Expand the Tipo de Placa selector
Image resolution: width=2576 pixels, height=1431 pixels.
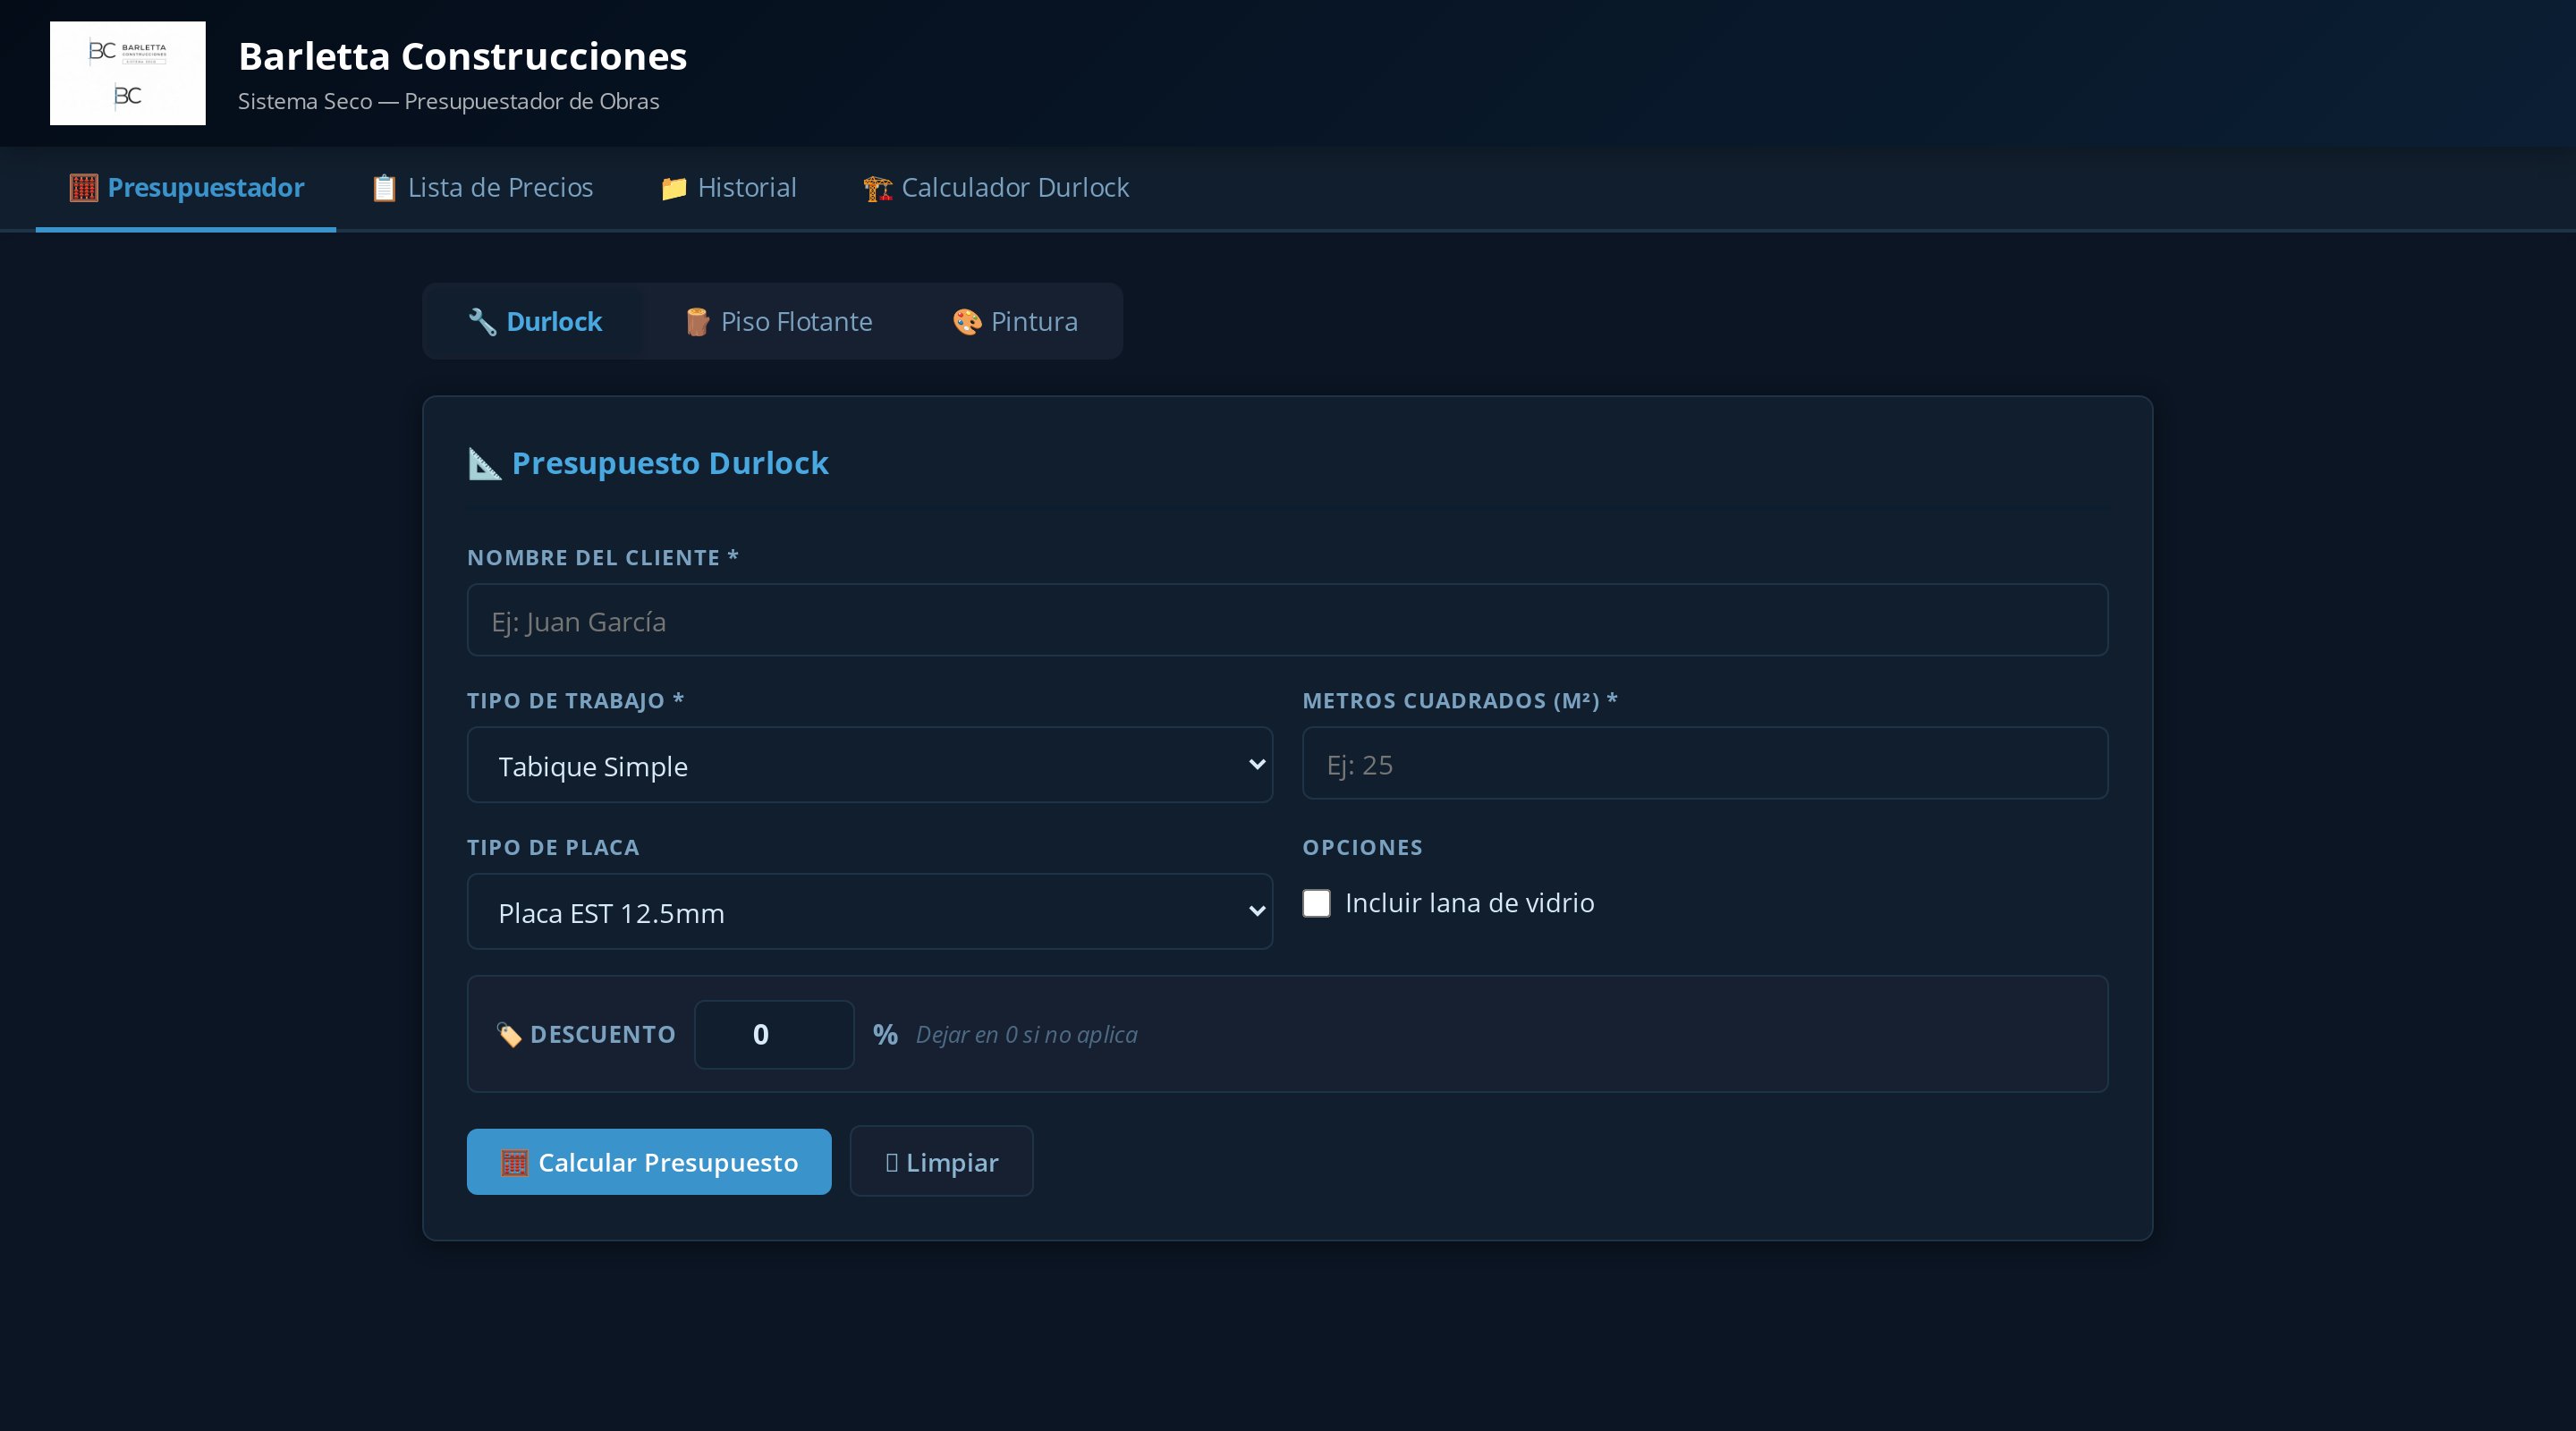(x=869, y=912)
